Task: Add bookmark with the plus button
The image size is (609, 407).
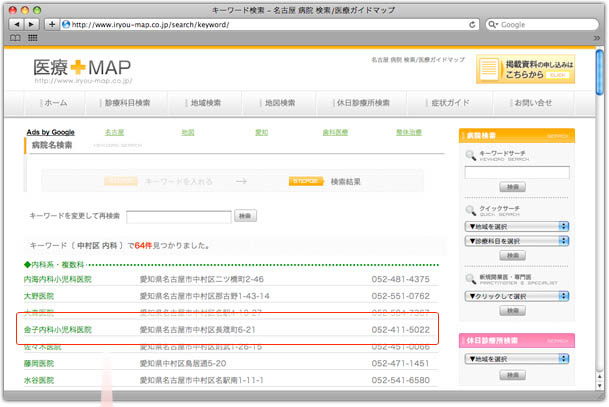Action: pyautogui.click(x=52, y=24)
